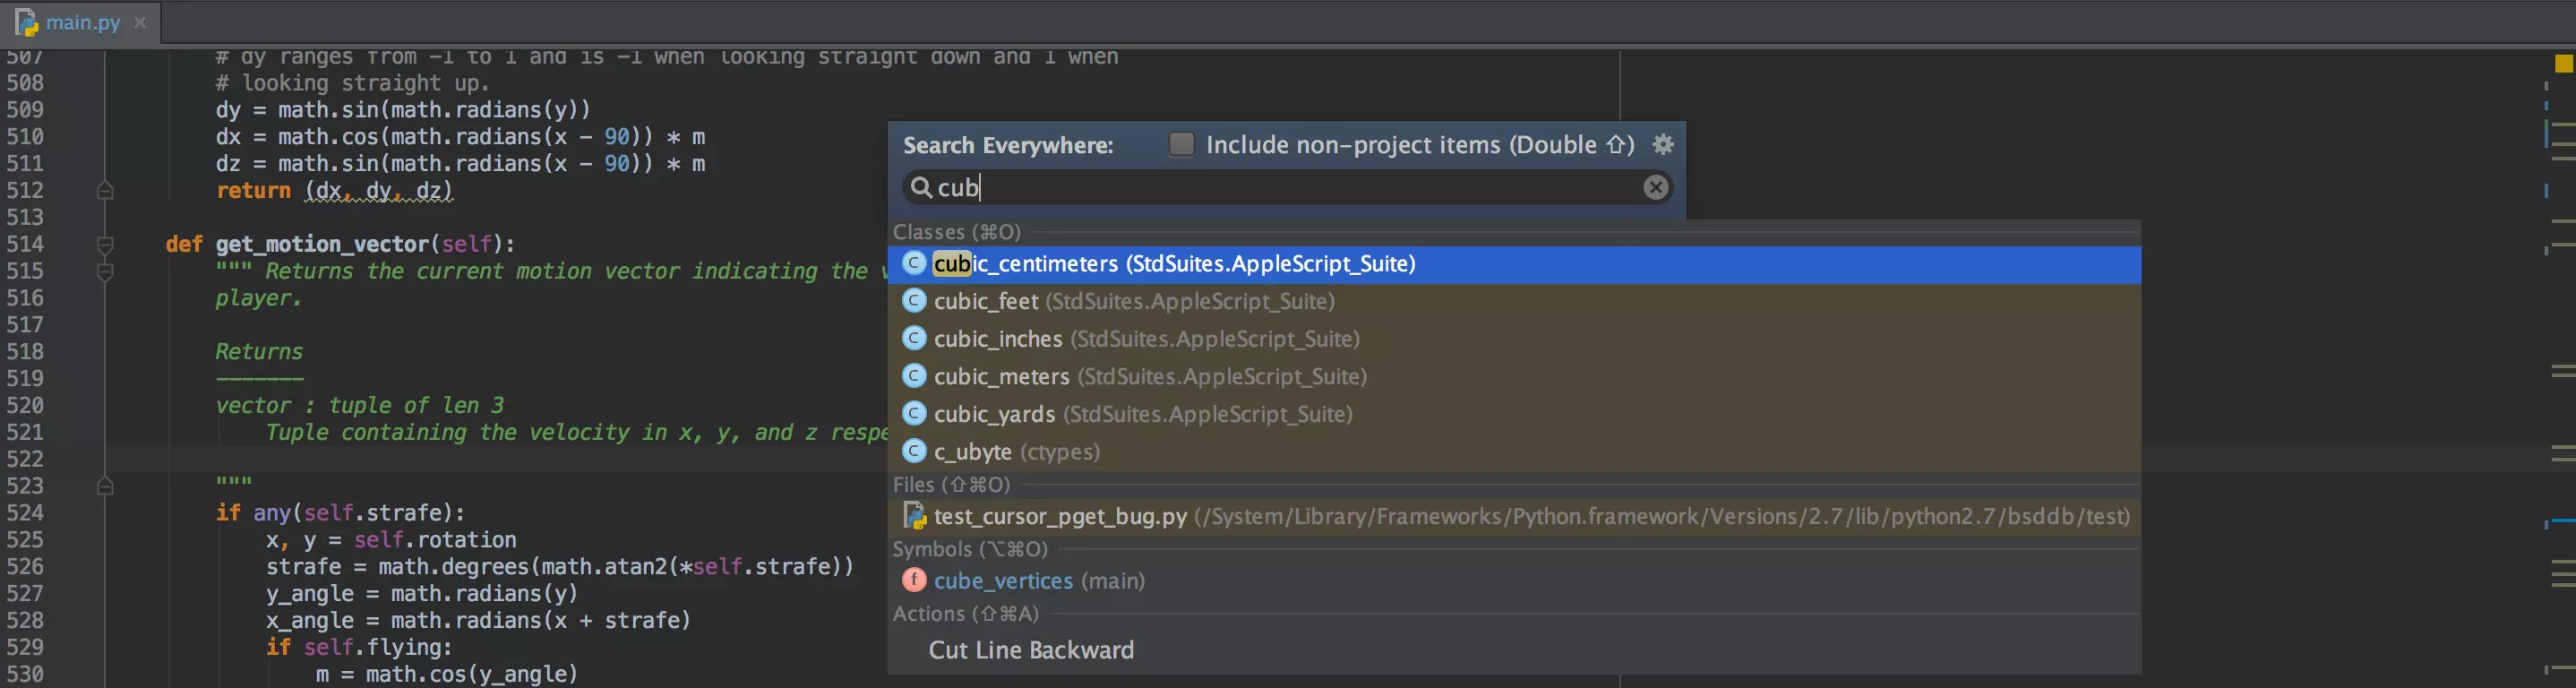Viewport: 2576px width, 688px height.
Task: Click into the search text field containing cub
Action: tap(1290, 187)
